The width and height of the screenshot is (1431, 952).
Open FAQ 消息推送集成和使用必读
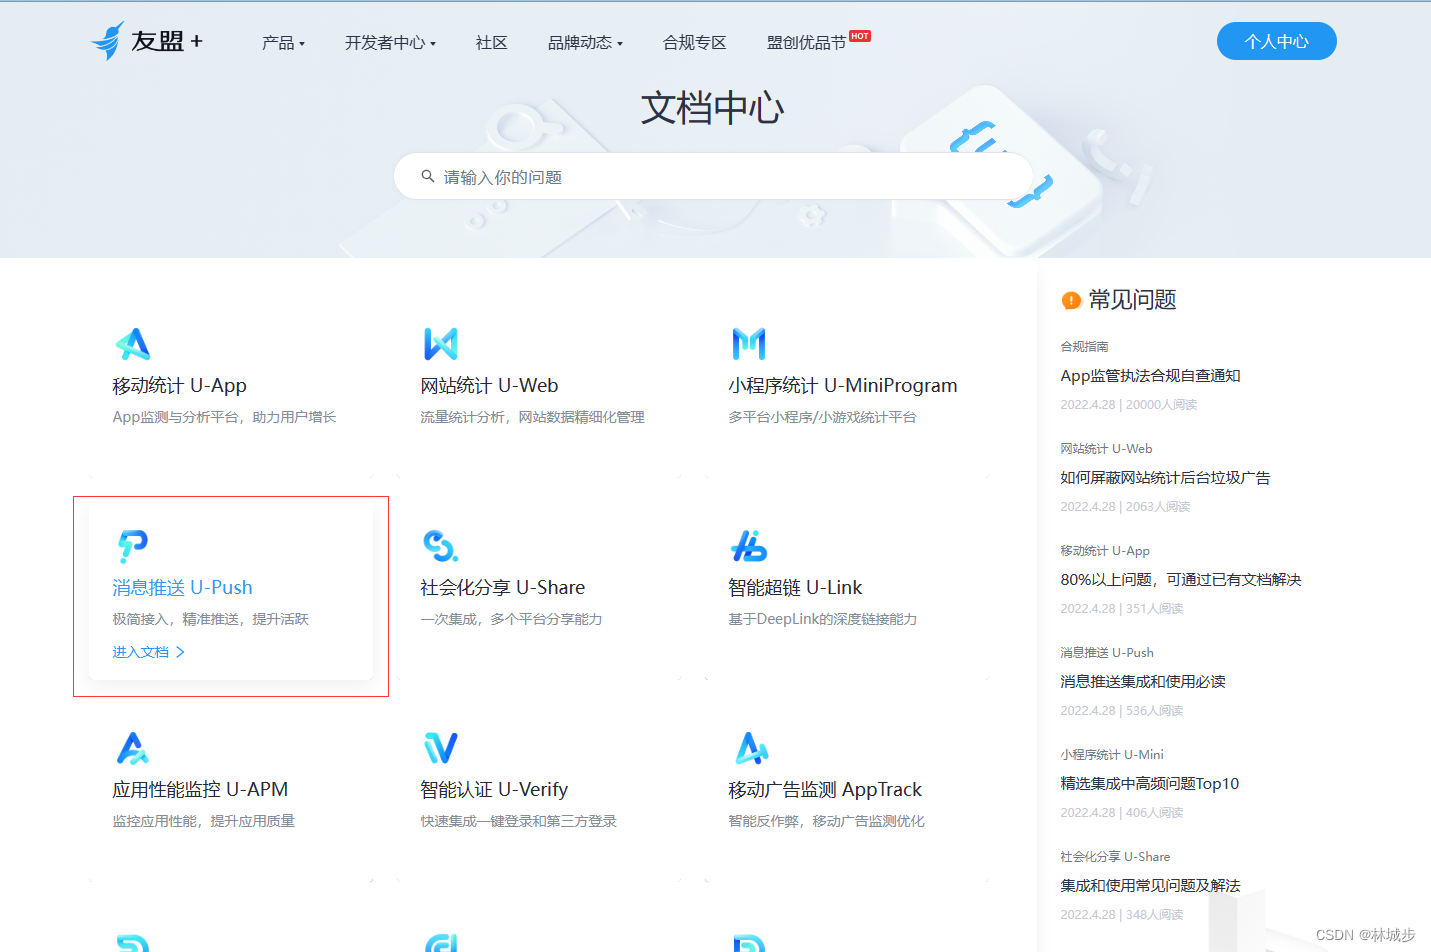[x=1143, y=682]
